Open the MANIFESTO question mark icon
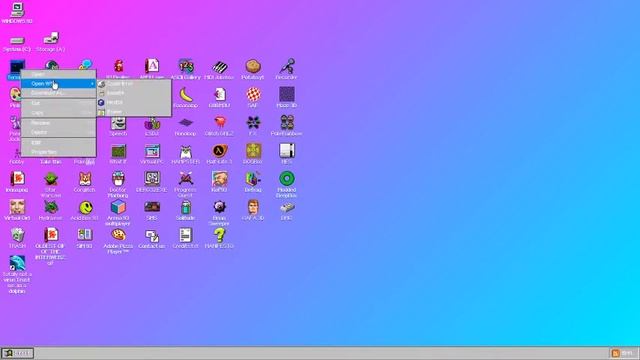This screenshot has height=360, width=640. click(219, 238)
